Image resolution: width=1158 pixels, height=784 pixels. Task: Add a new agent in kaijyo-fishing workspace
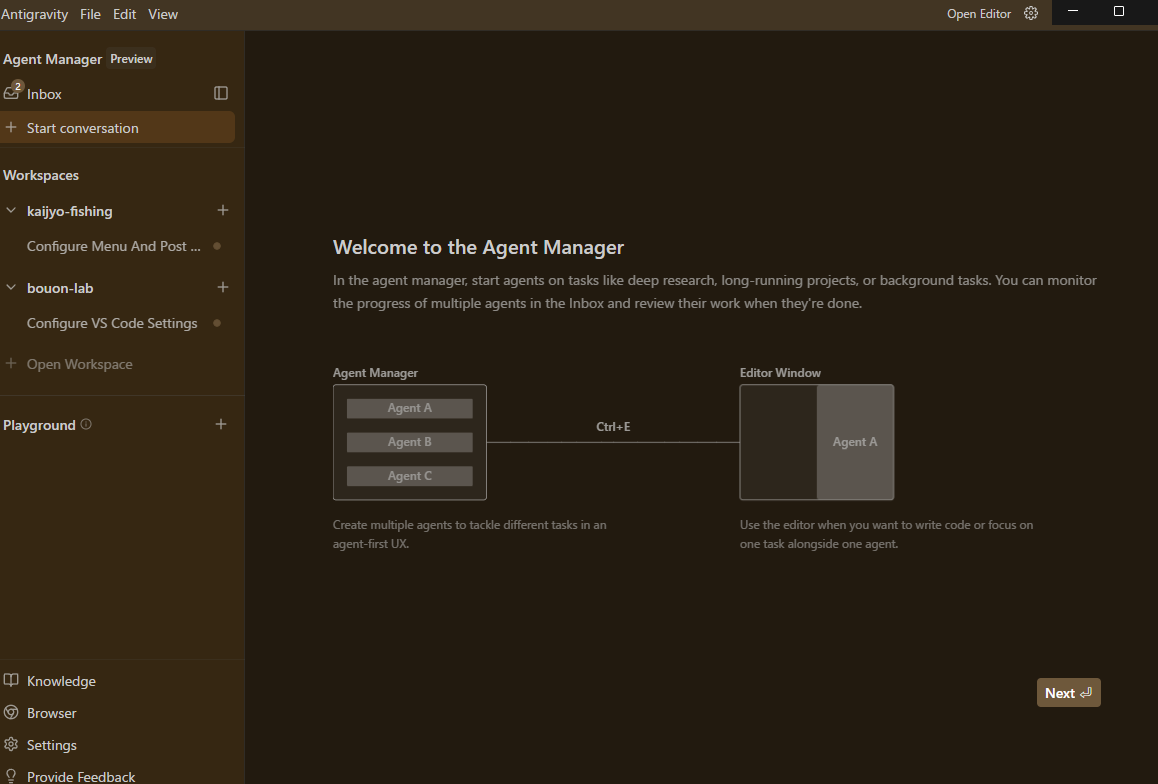(x=222, y=210)
